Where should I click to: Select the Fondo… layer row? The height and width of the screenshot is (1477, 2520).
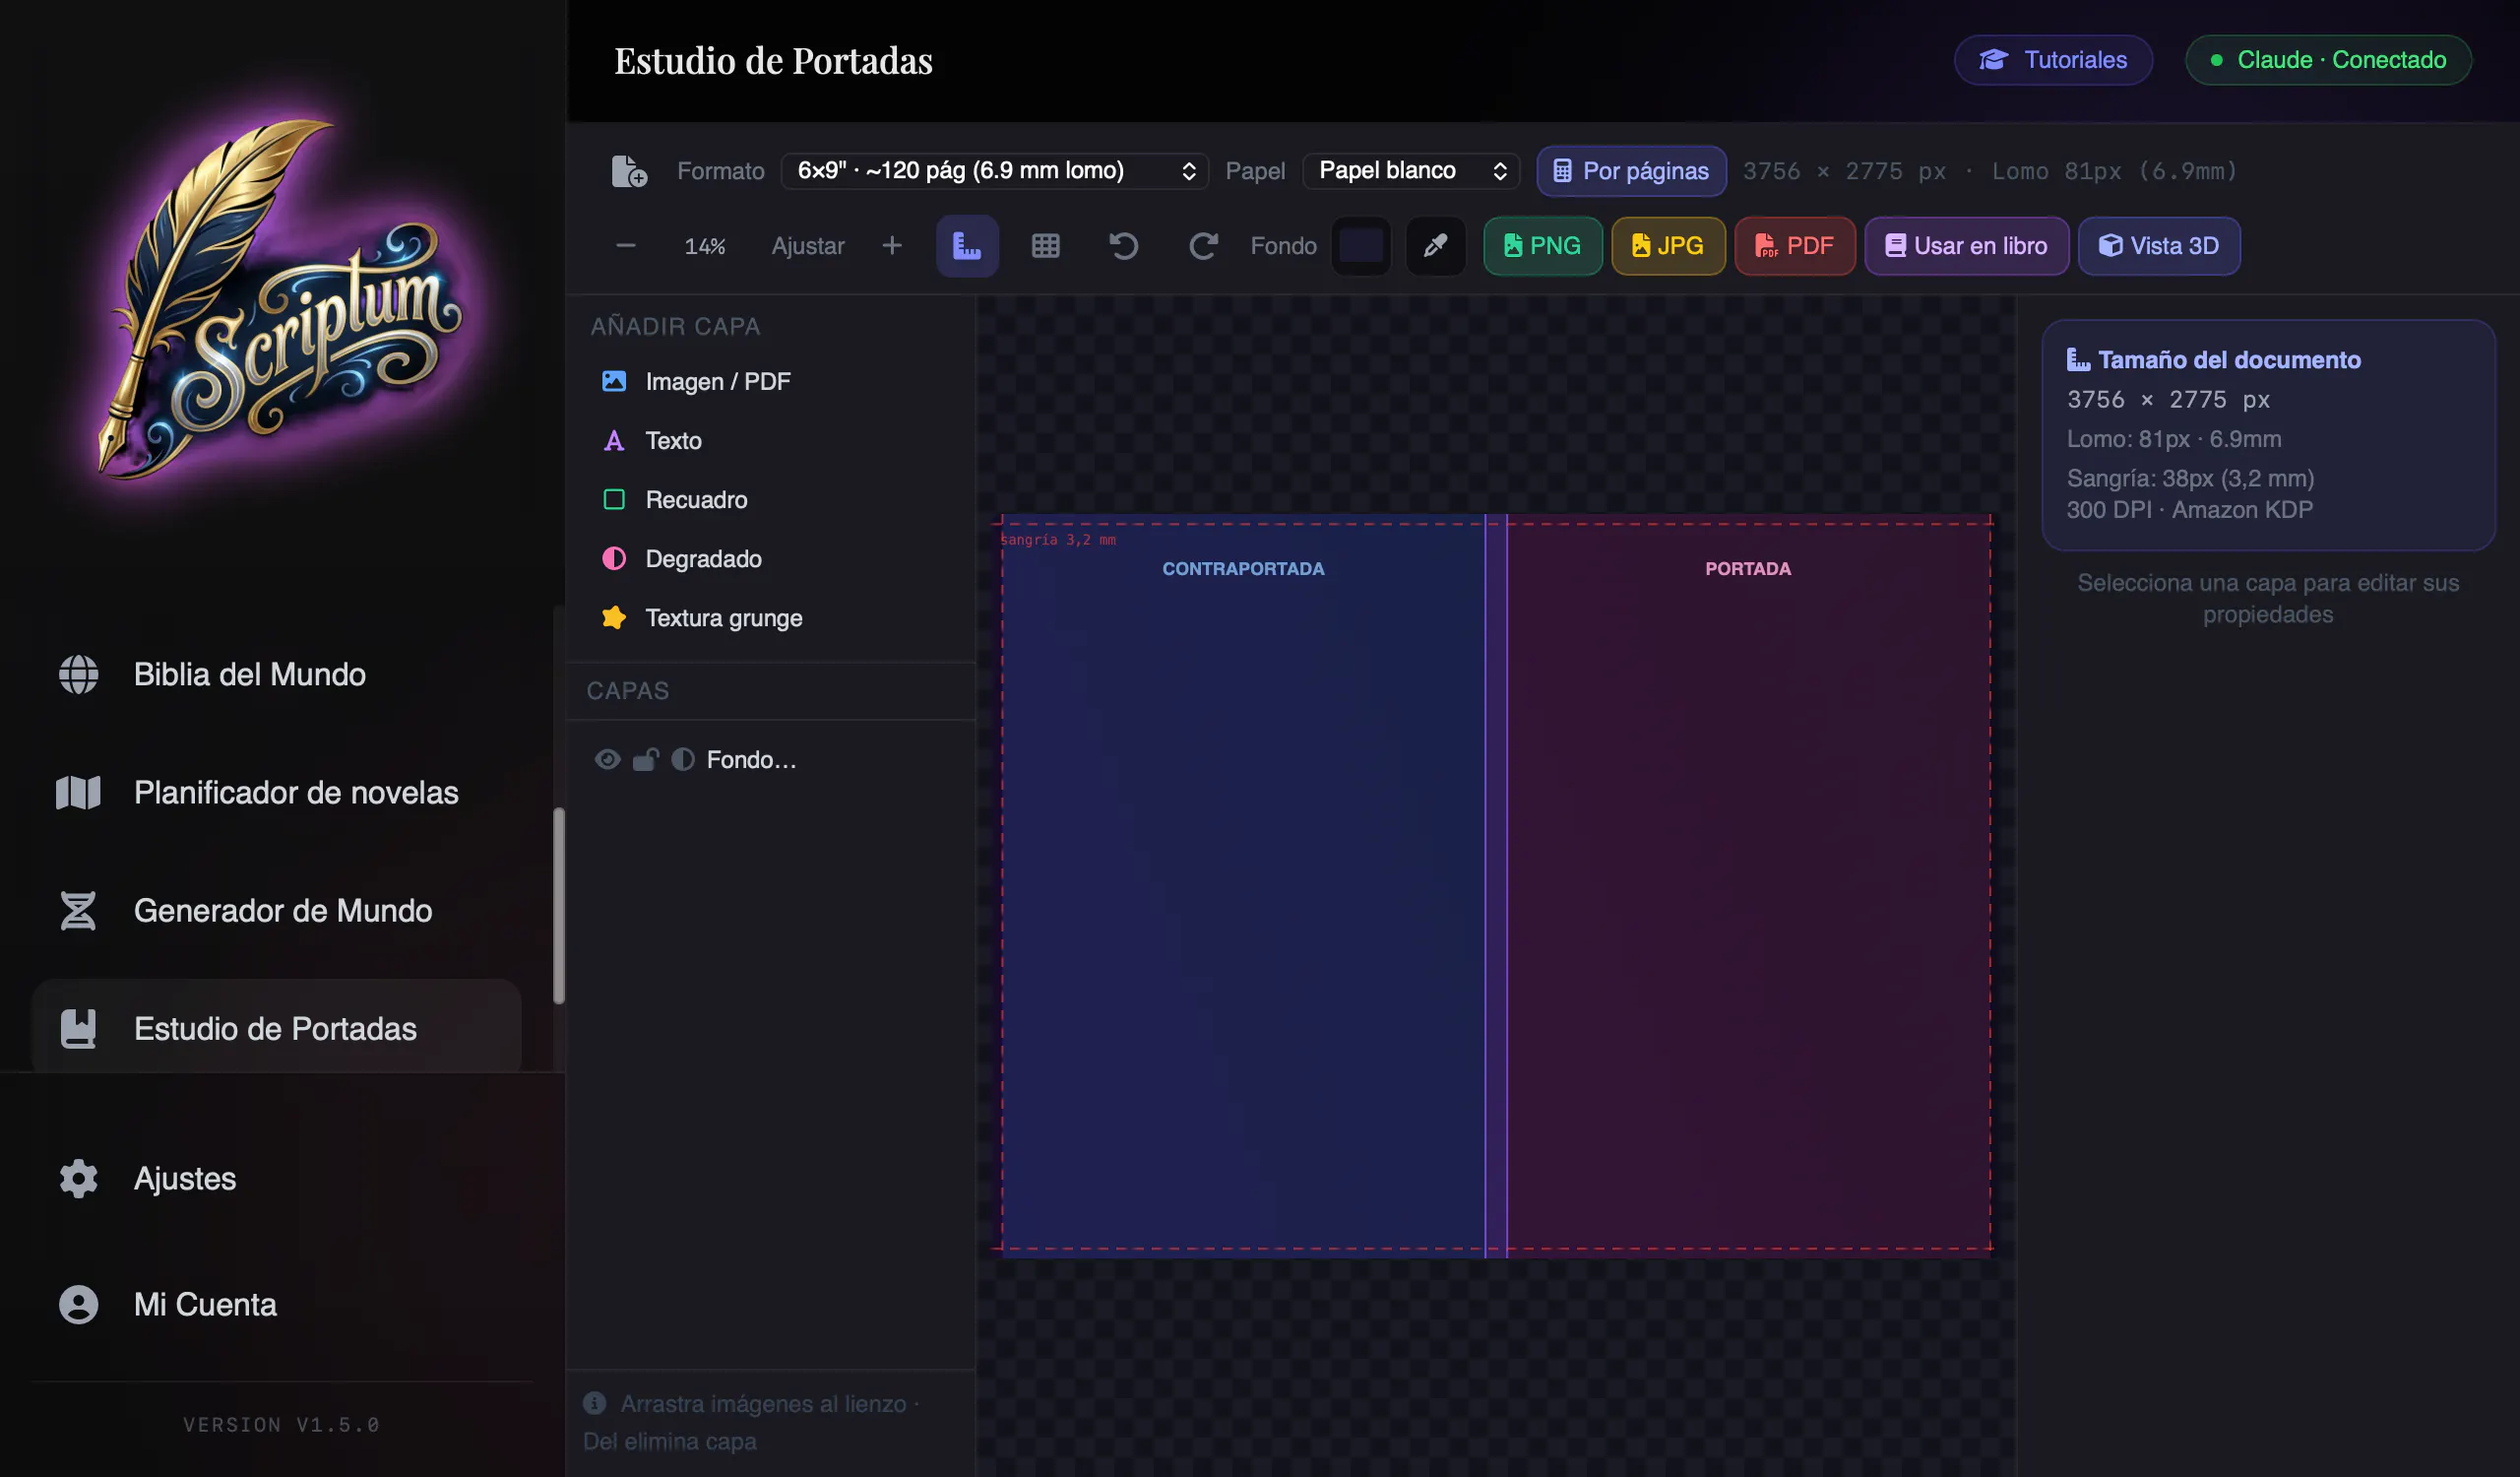[x=771, y=760]
